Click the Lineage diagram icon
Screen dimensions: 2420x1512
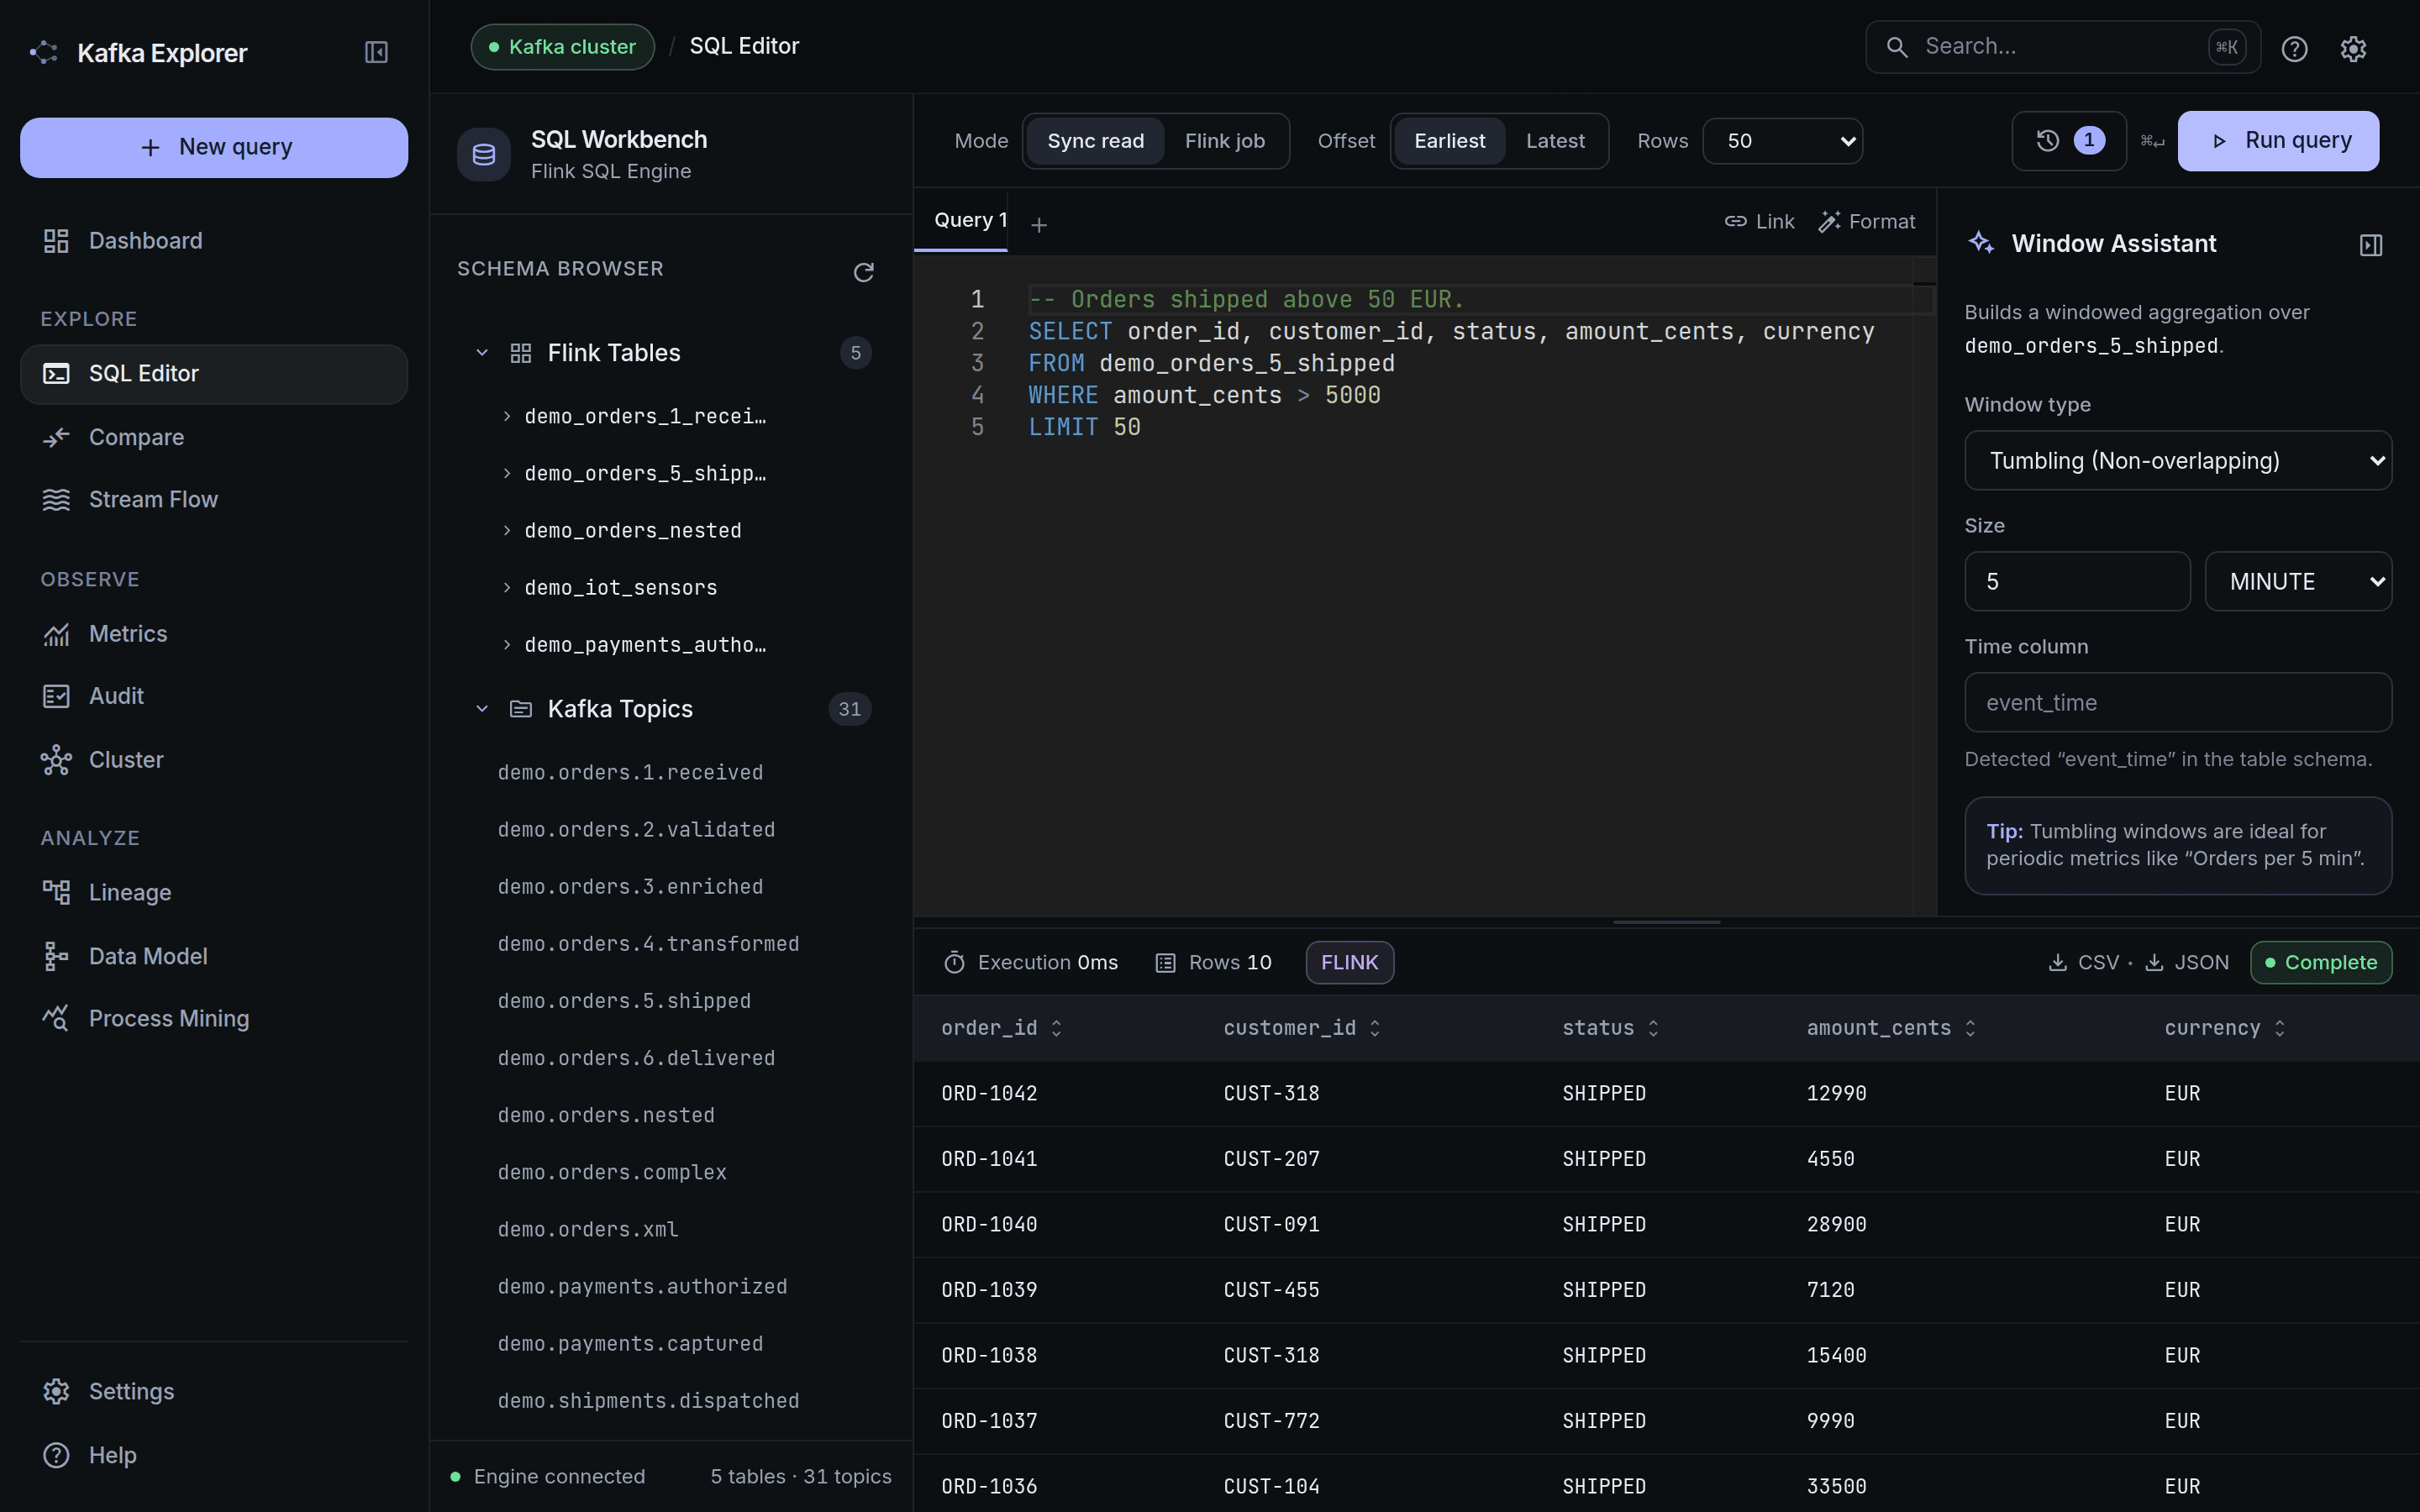click(x=56, y=892)
